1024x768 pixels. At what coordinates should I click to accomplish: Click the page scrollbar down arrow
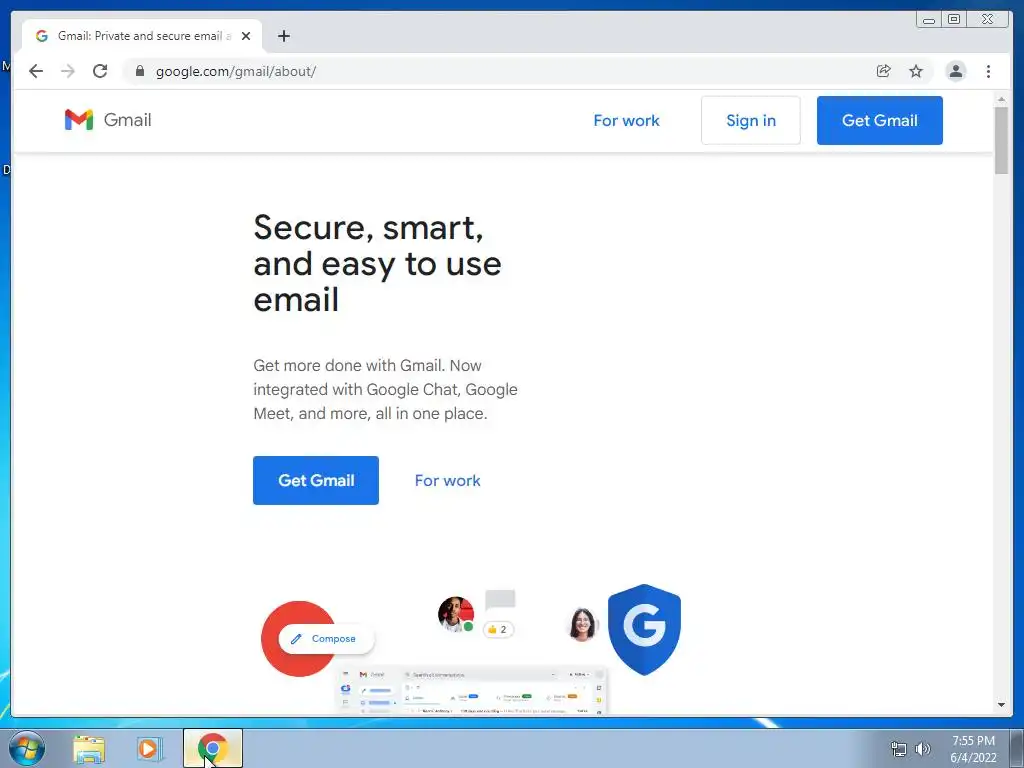(1001, 705)
